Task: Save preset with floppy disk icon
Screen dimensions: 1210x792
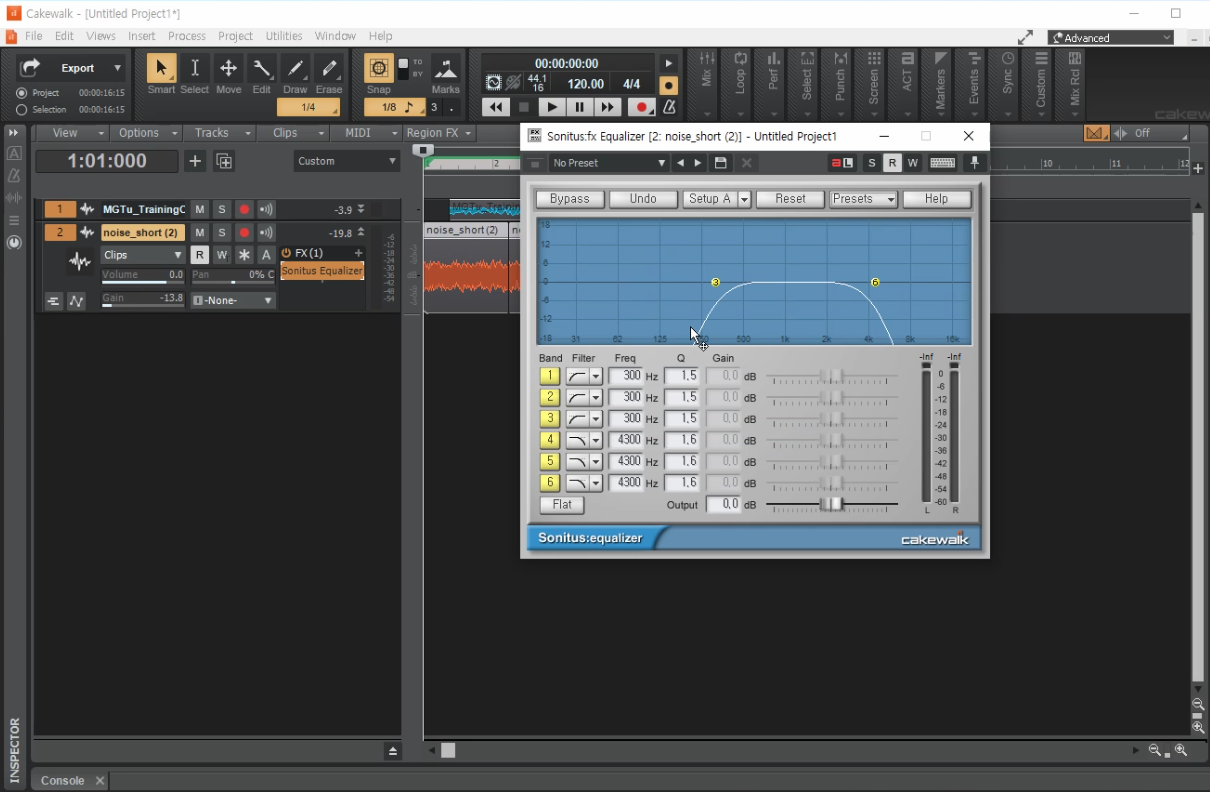Action: point(720,163)
